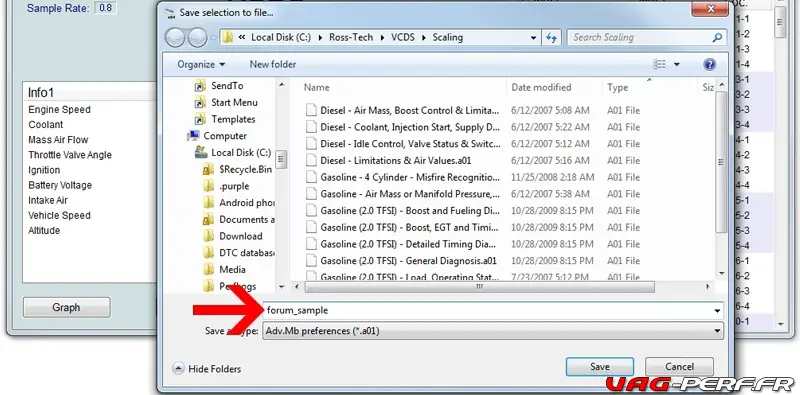Click the Back navigation arrow button

(175, 38)
